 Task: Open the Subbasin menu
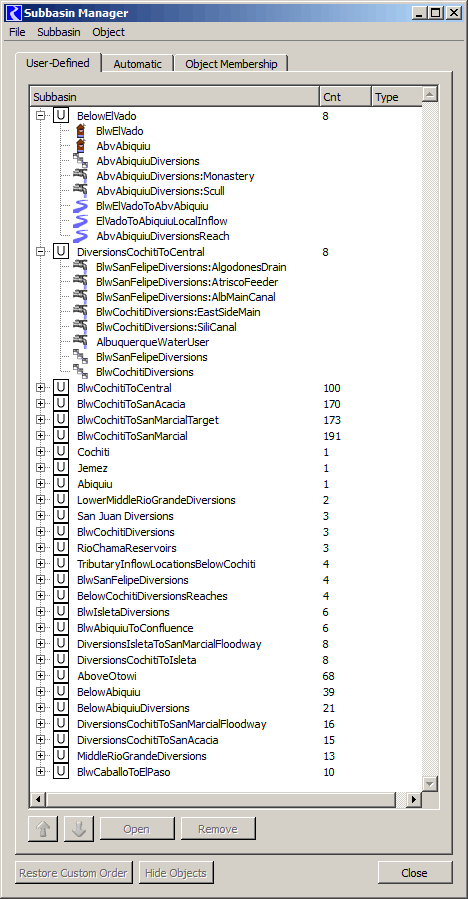pyautogui.click(x=58, y=32)
